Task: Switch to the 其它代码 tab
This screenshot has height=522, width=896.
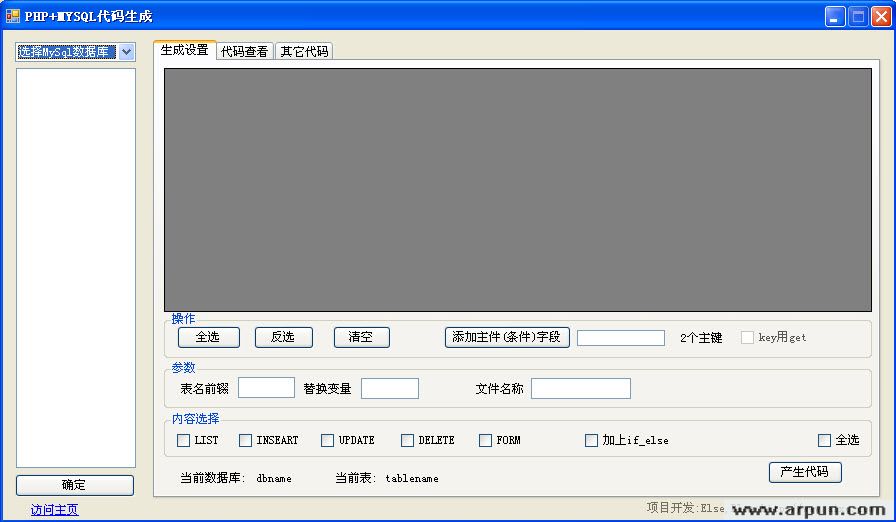Action: [x=304, y=51]
